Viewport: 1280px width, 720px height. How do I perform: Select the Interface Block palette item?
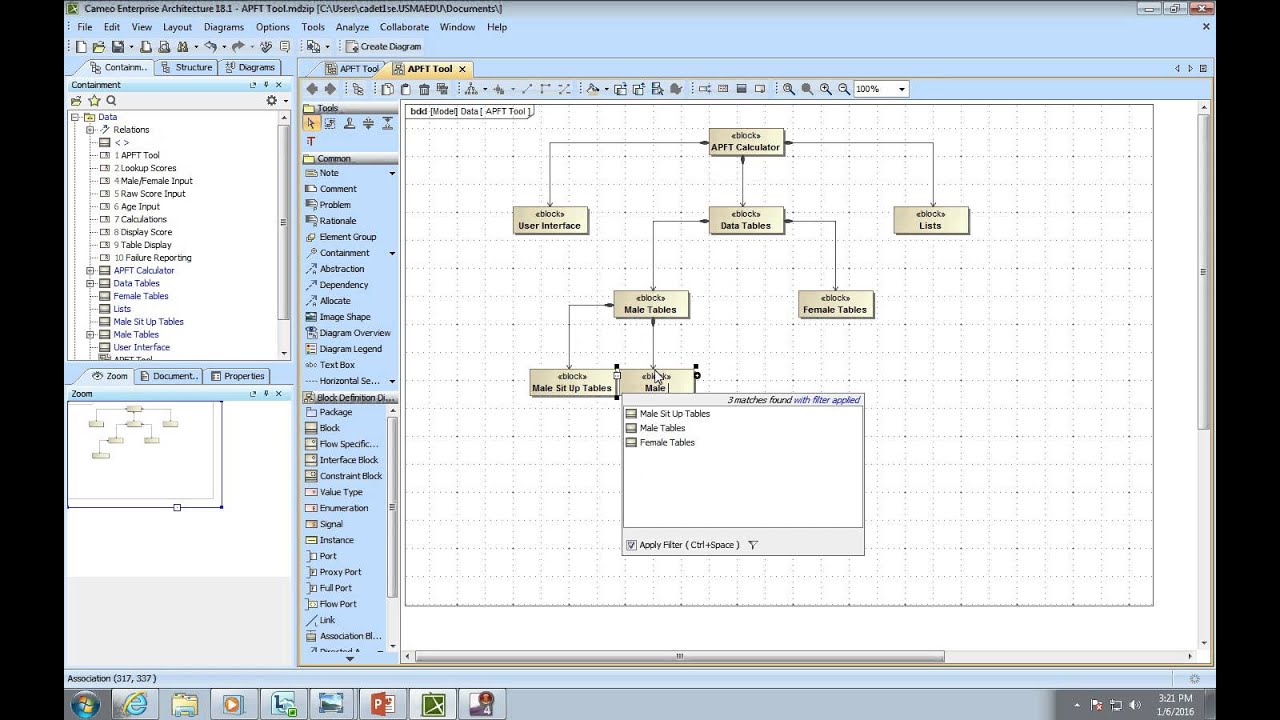tap(350, 460)
